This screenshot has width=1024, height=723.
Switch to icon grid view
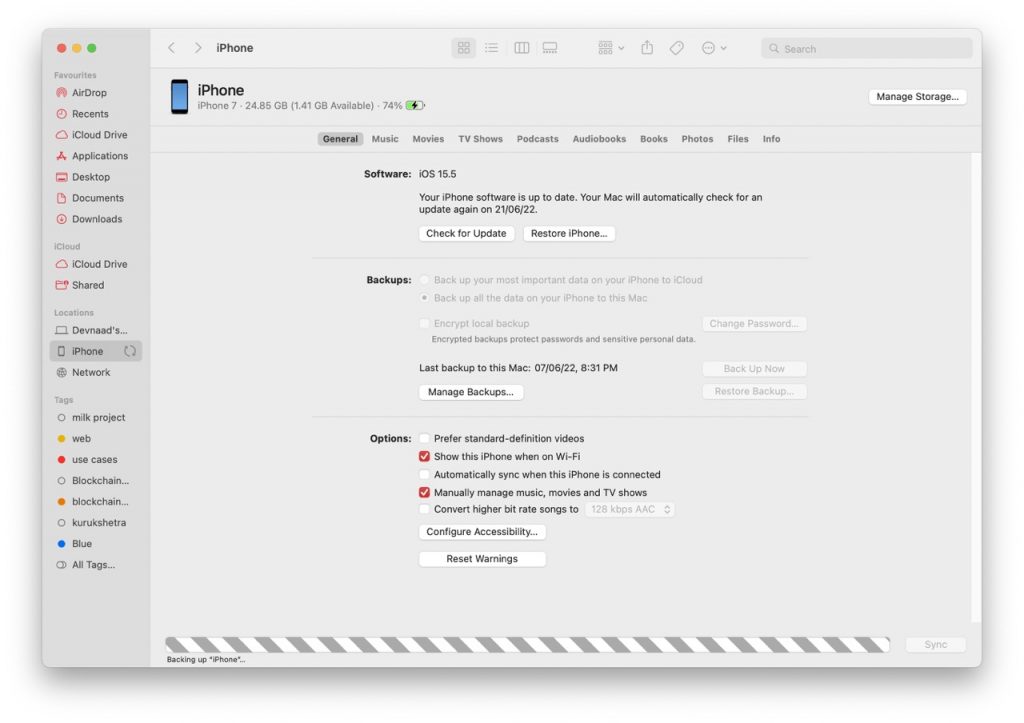pos(464,48)
